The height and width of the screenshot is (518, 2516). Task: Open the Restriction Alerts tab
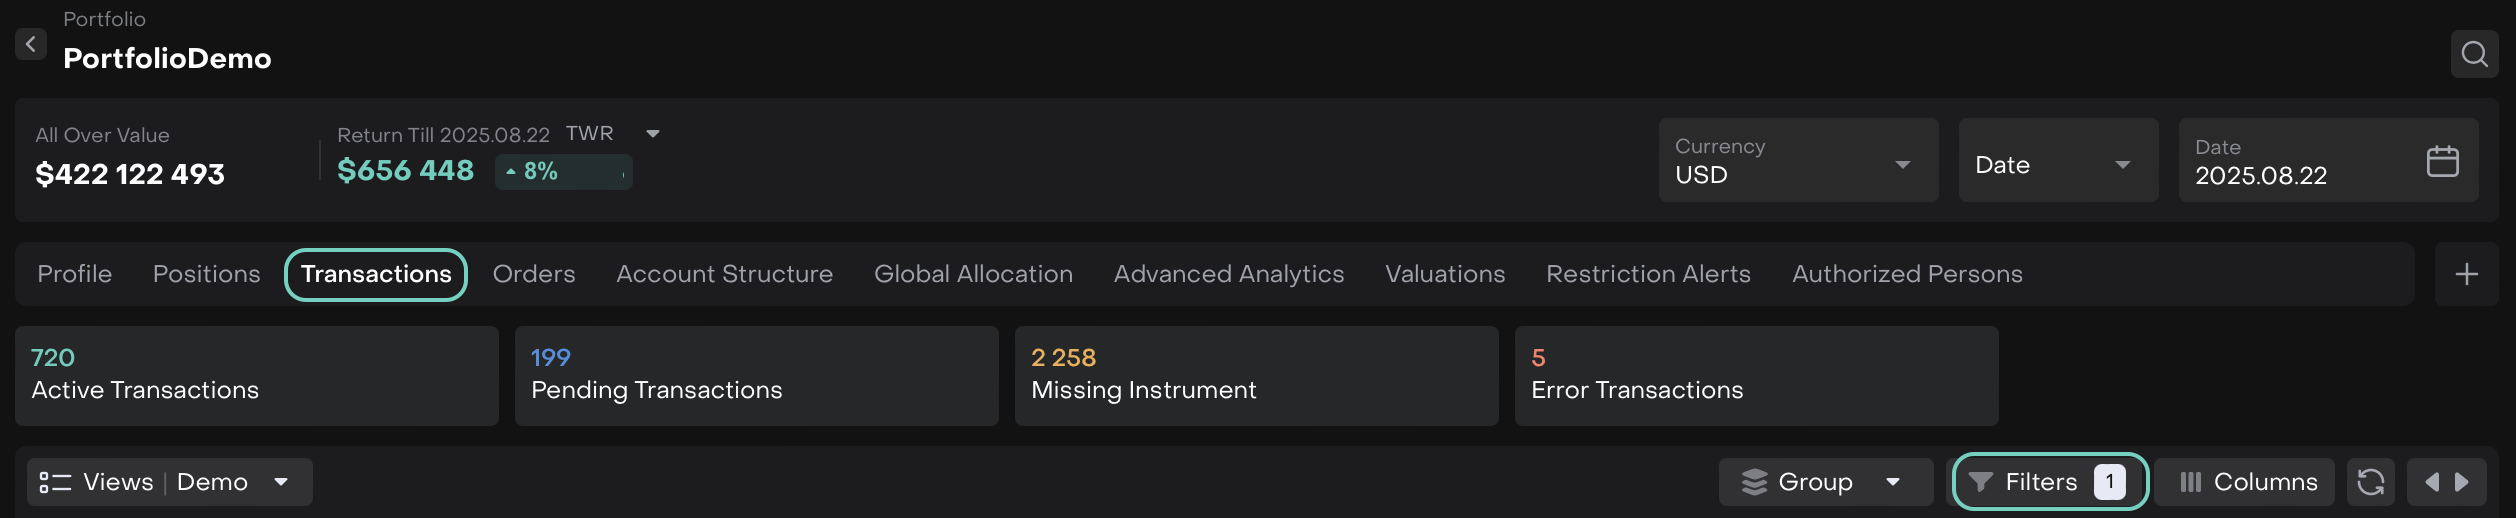[x=1648, y=274]
